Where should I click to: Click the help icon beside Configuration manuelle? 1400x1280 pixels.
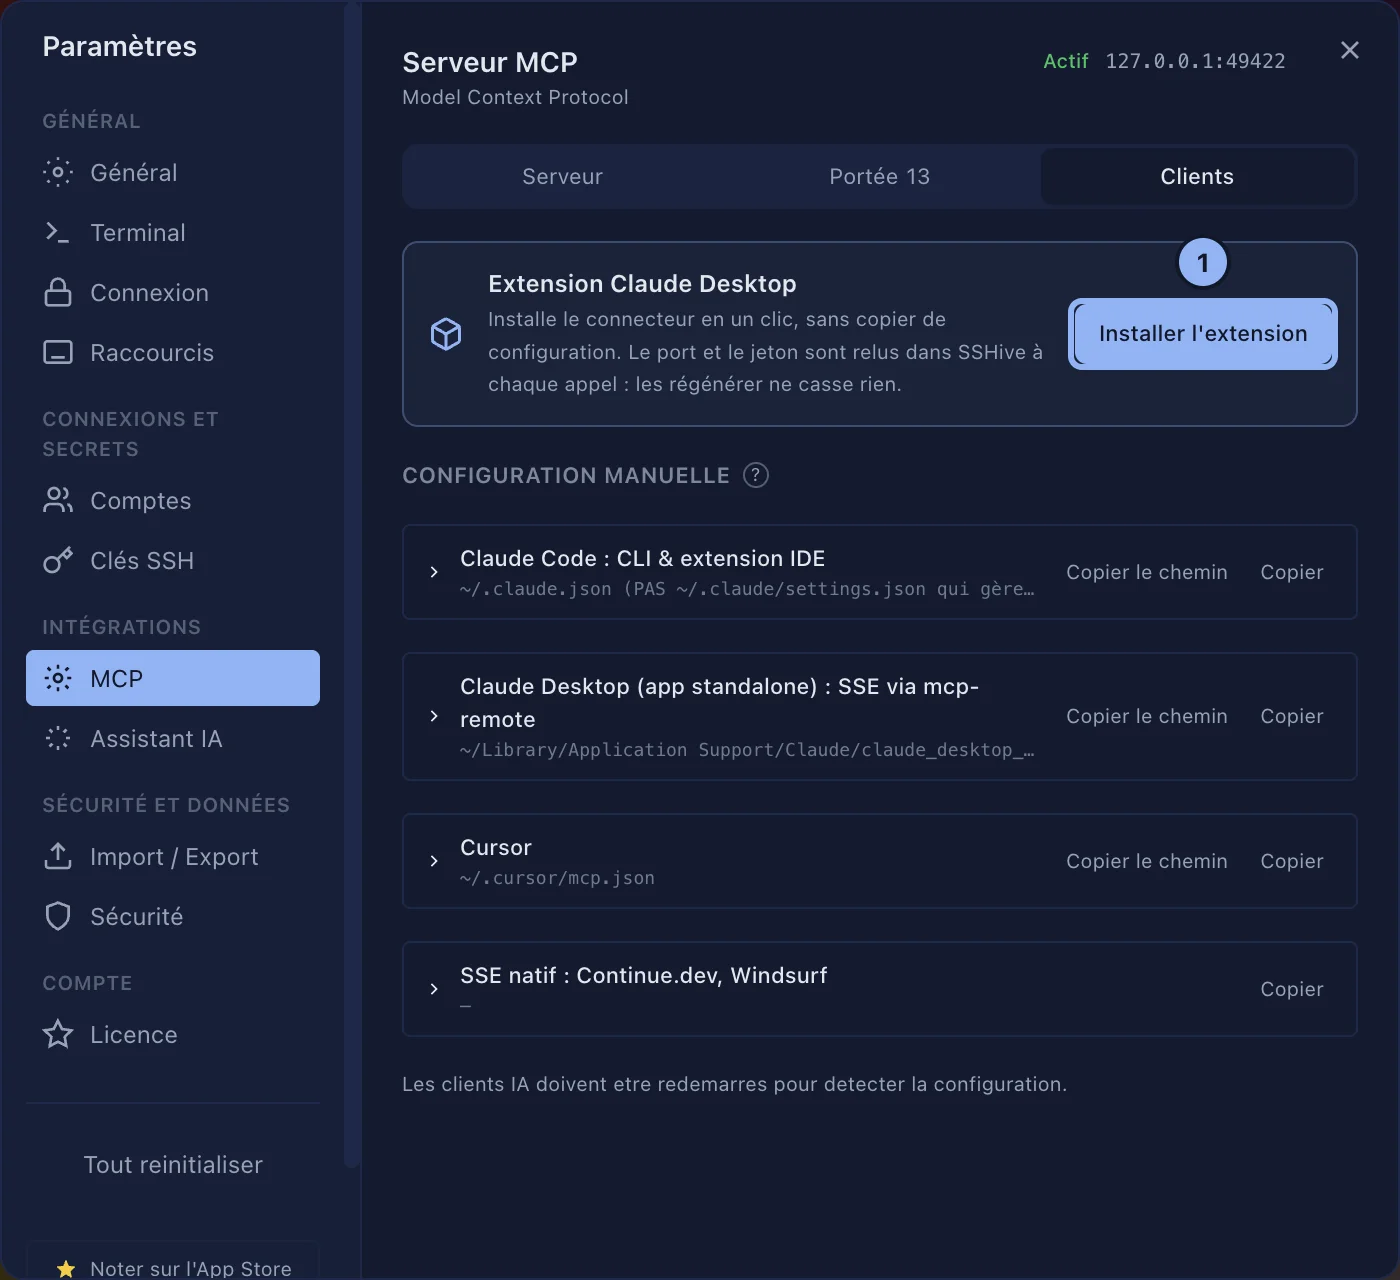756,475
